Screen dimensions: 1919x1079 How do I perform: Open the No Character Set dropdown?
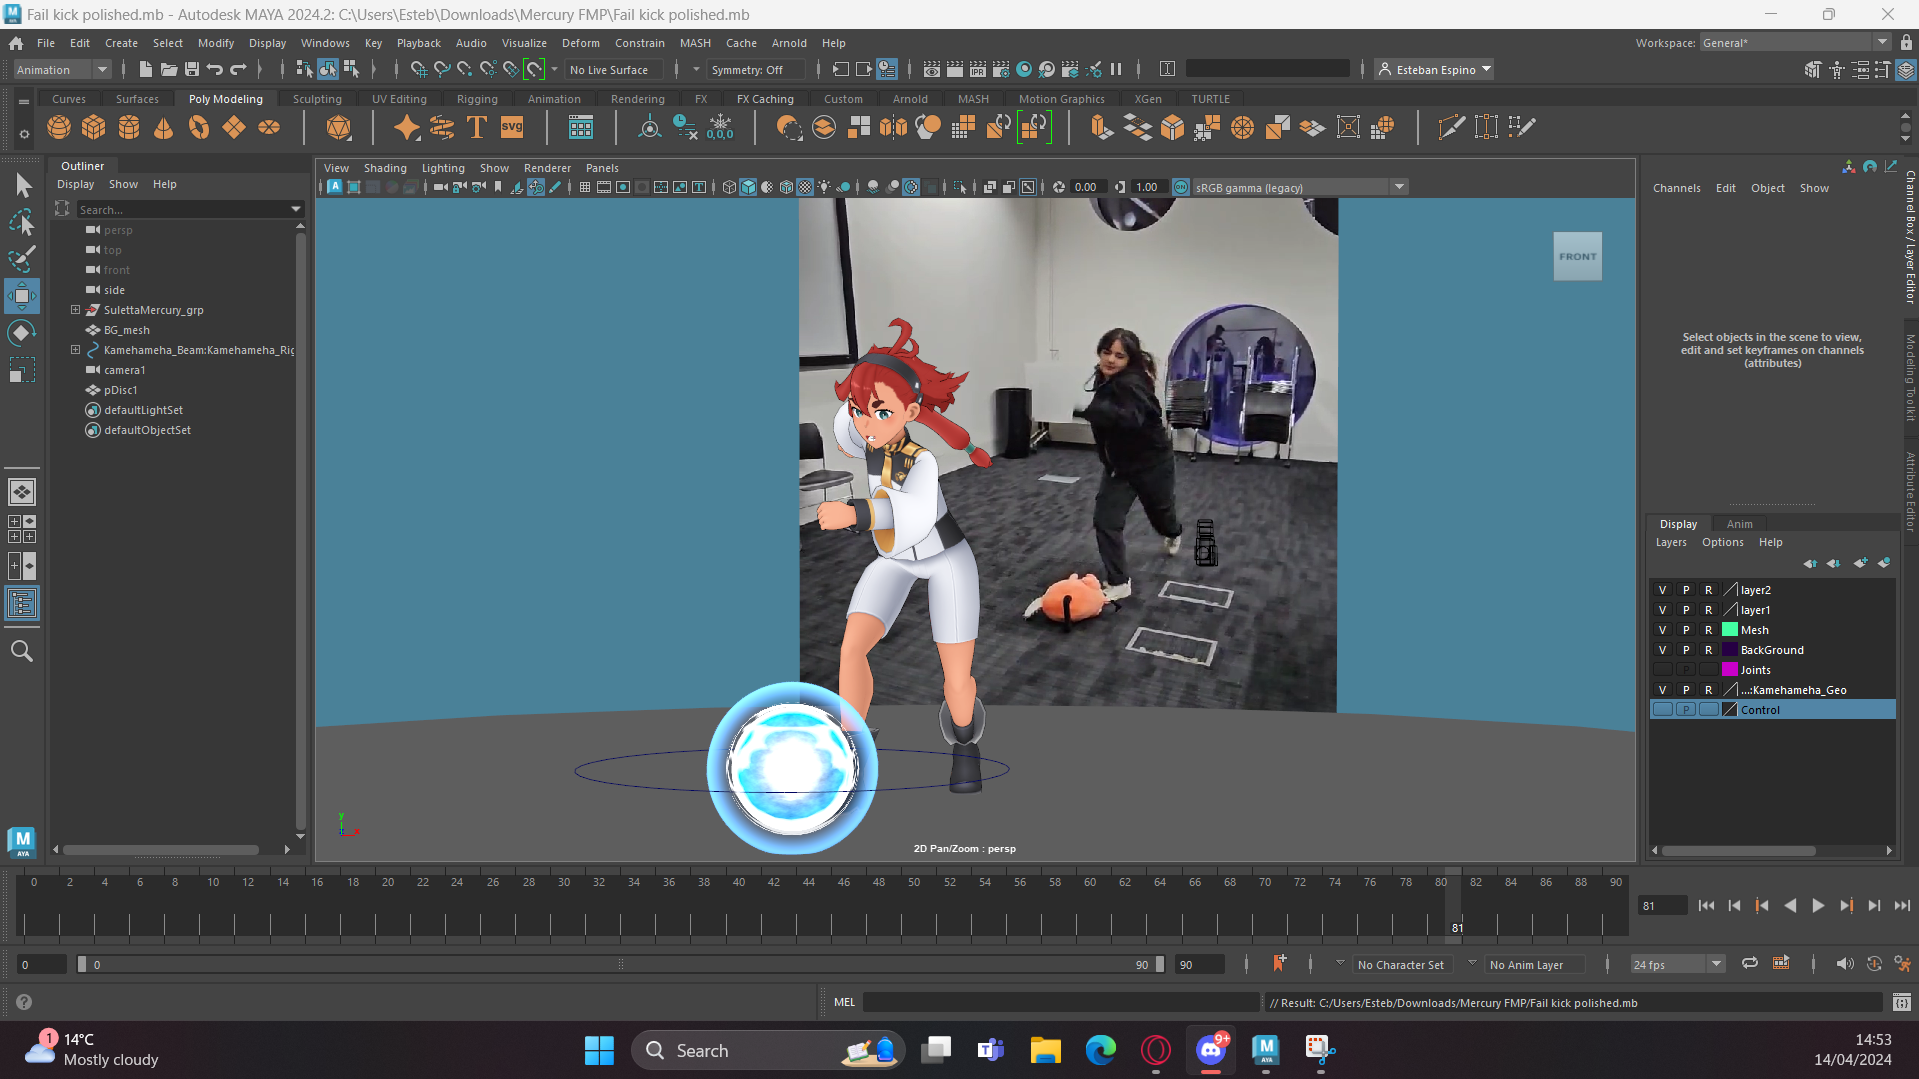point(1400,964)
